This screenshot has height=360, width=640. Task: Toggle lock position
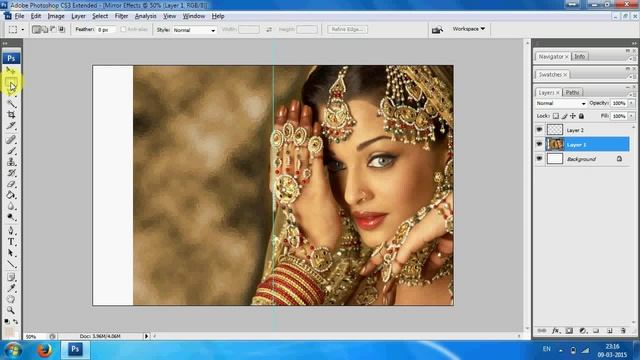point(573,116)
